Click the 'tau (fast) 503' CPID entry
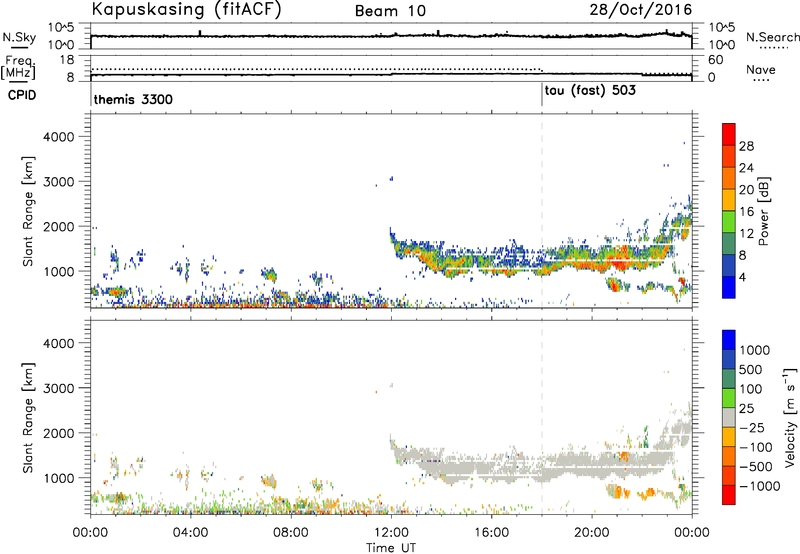800x554 pixels. point(590,91)
